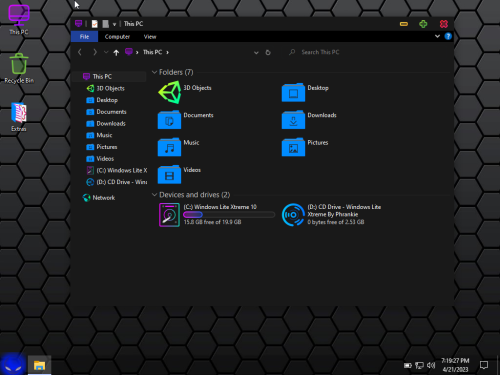Viewport: 500px width, 375px height.
Task: Open the Videos folder in main pane
Action: pyautogui.click(x=169, y=174)
